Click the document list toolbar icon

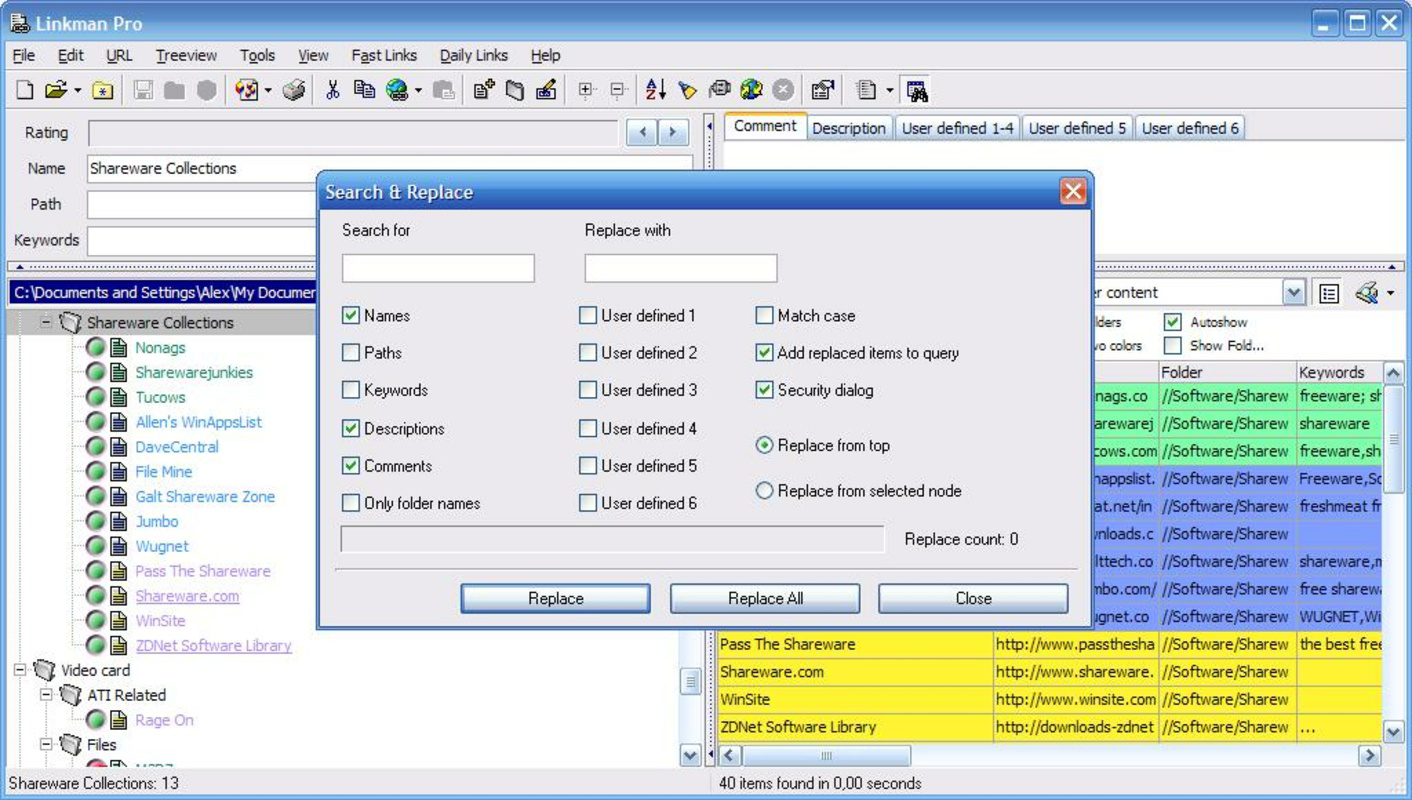(x=866, y=90)
